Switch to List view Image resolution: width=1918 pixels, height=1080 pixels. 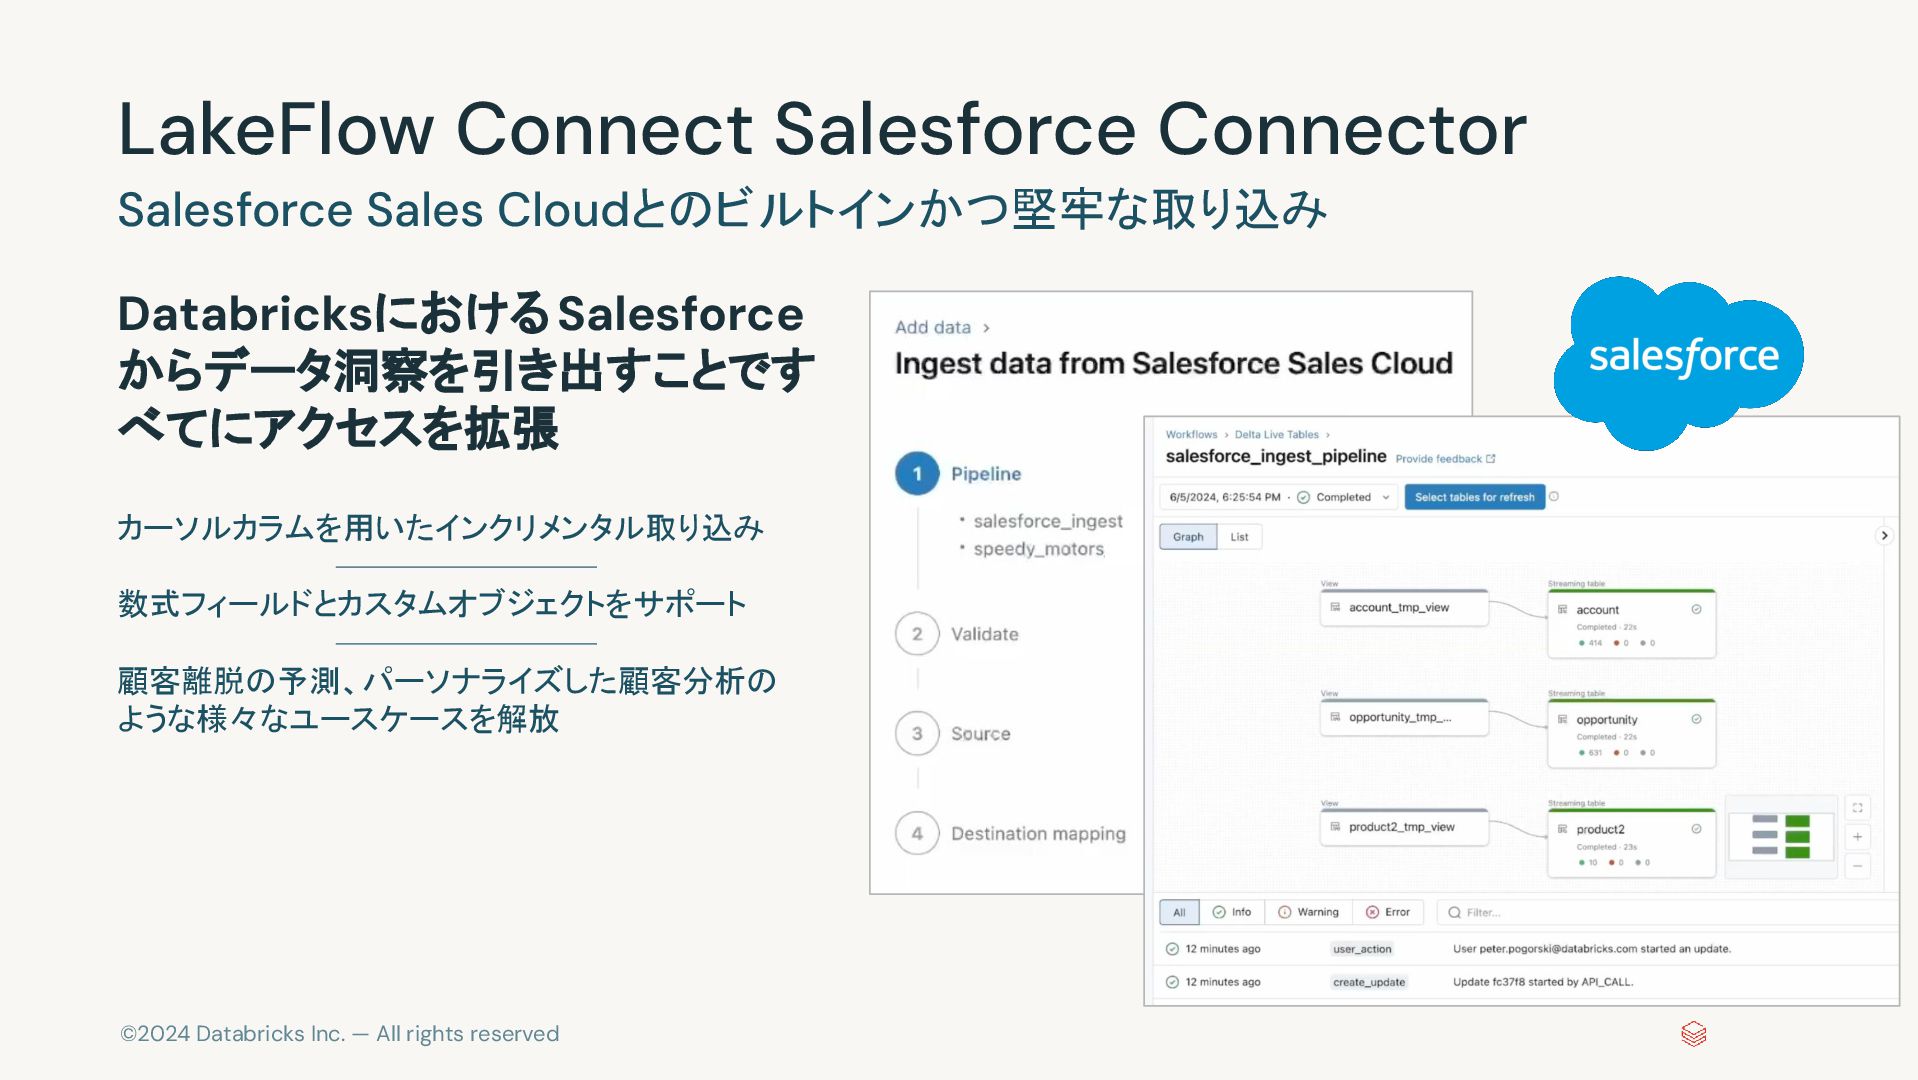tap(1239, 537)
